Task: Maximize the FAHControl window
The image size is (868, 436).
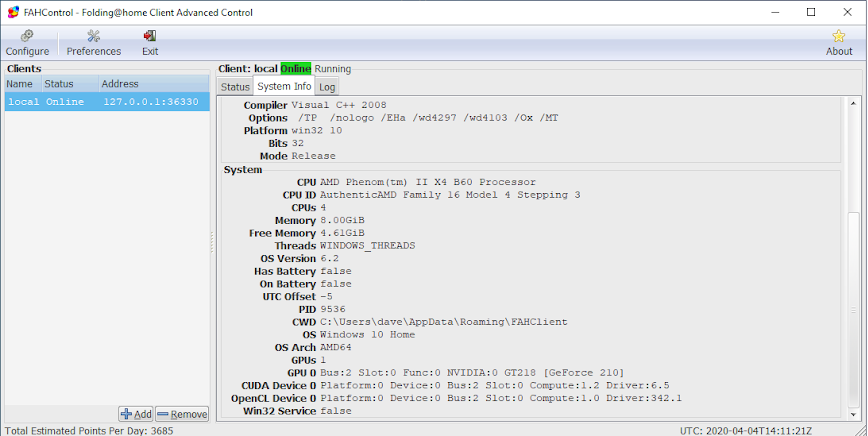Action: coord(810,12)
